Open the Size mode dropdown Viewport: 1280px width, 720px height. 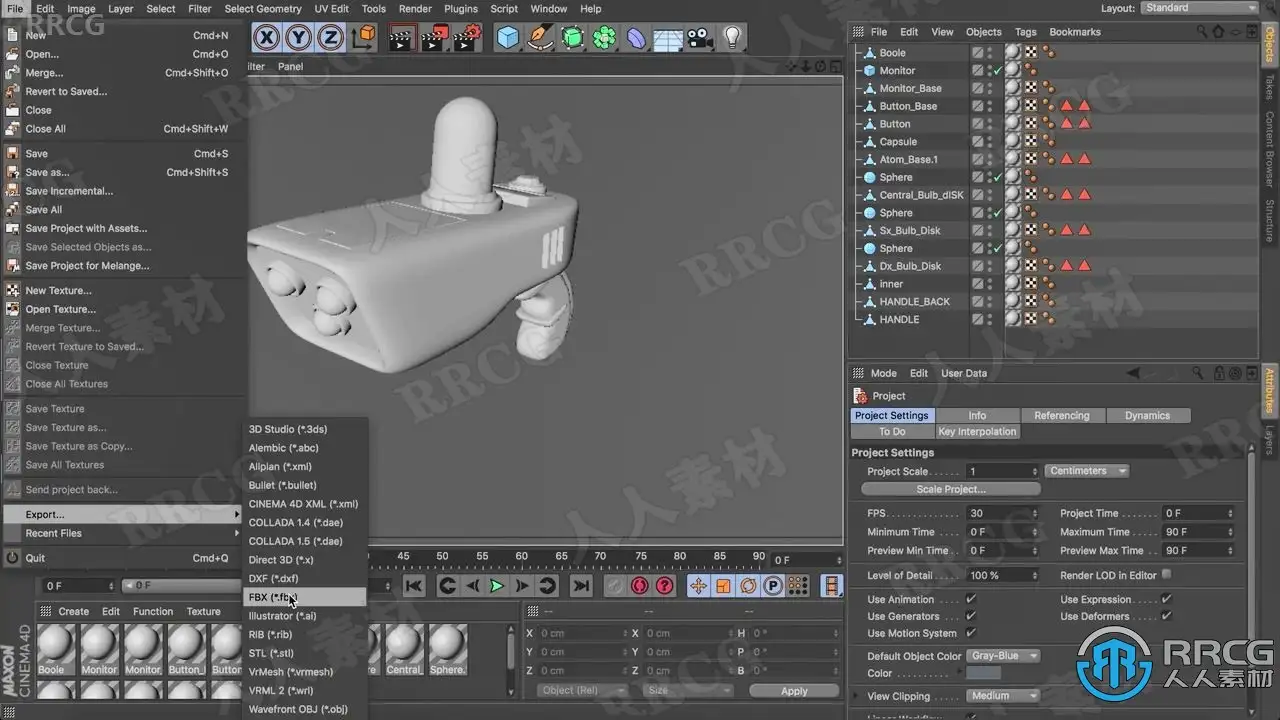click(x=686, y=690)
